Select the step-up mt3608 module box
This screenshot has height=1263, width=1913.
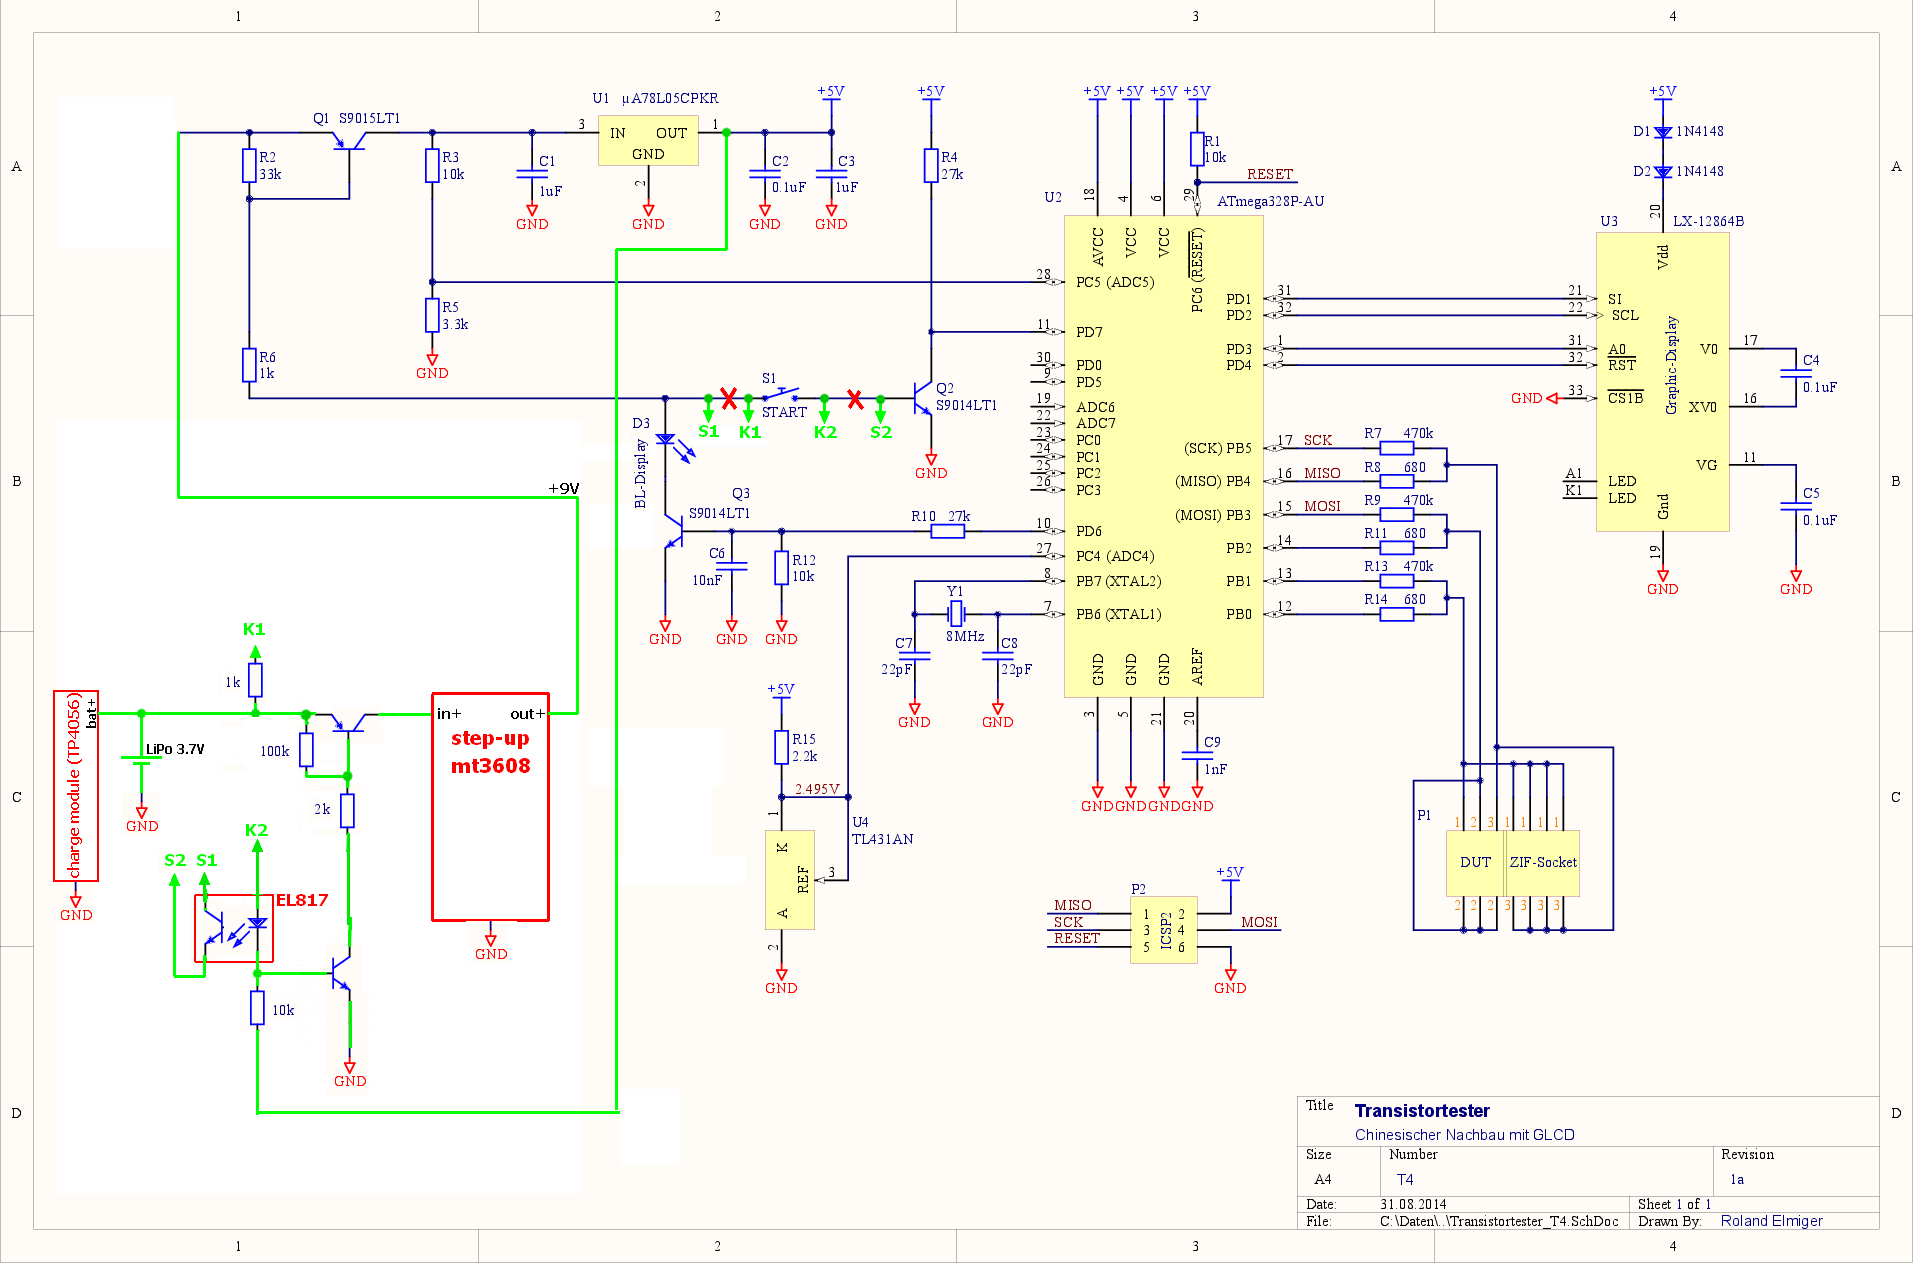click(x=490, y=806)
